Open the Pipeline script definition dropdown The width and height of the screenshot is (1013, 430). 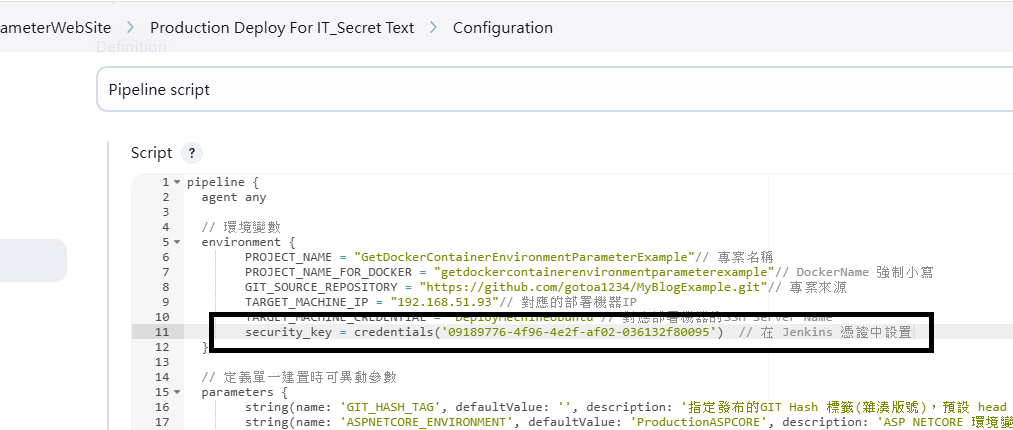[x=554, y=89]
